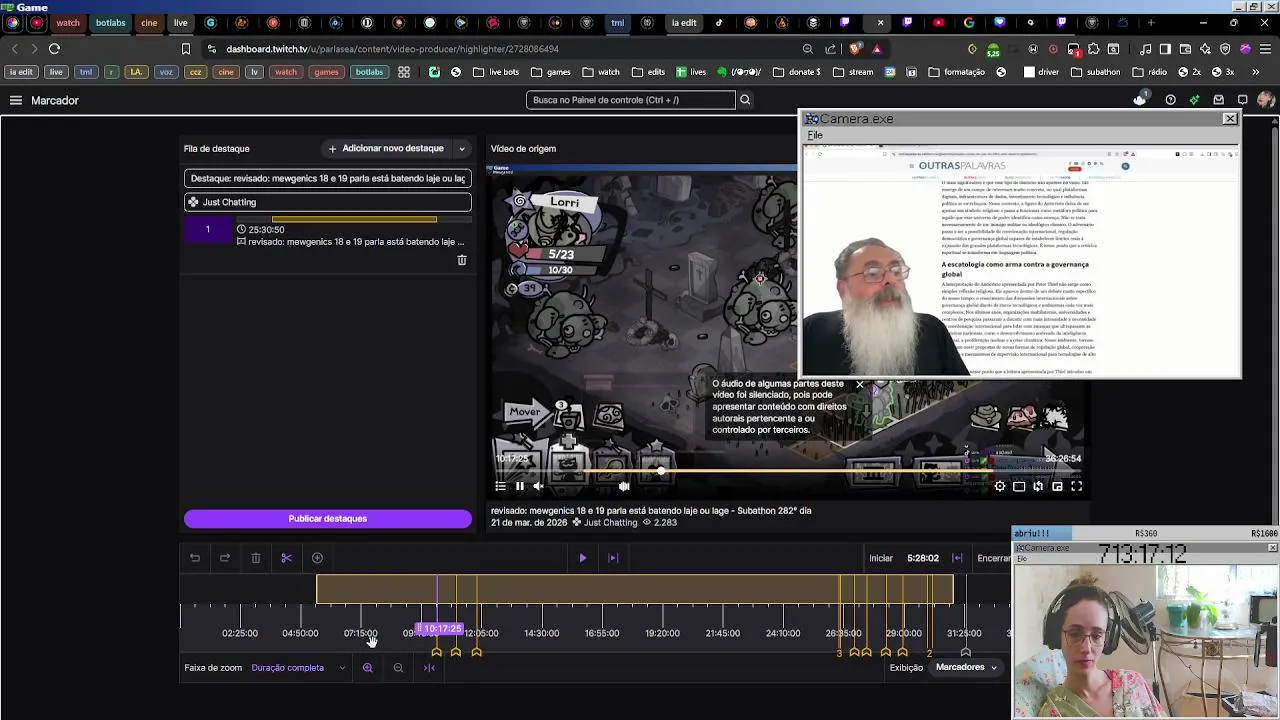1280x720 pixels.
Task: Close the upper Camera.exe window
Action: tap(1230, 118)
